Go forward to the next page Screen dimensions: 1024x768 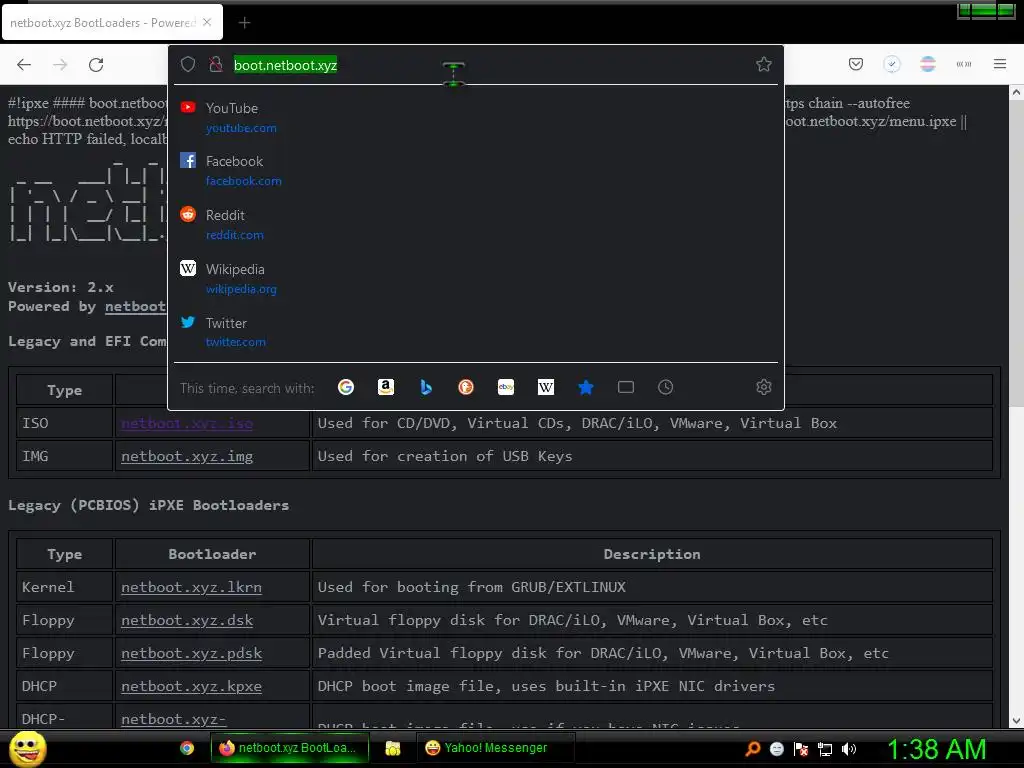pos(60,65)
